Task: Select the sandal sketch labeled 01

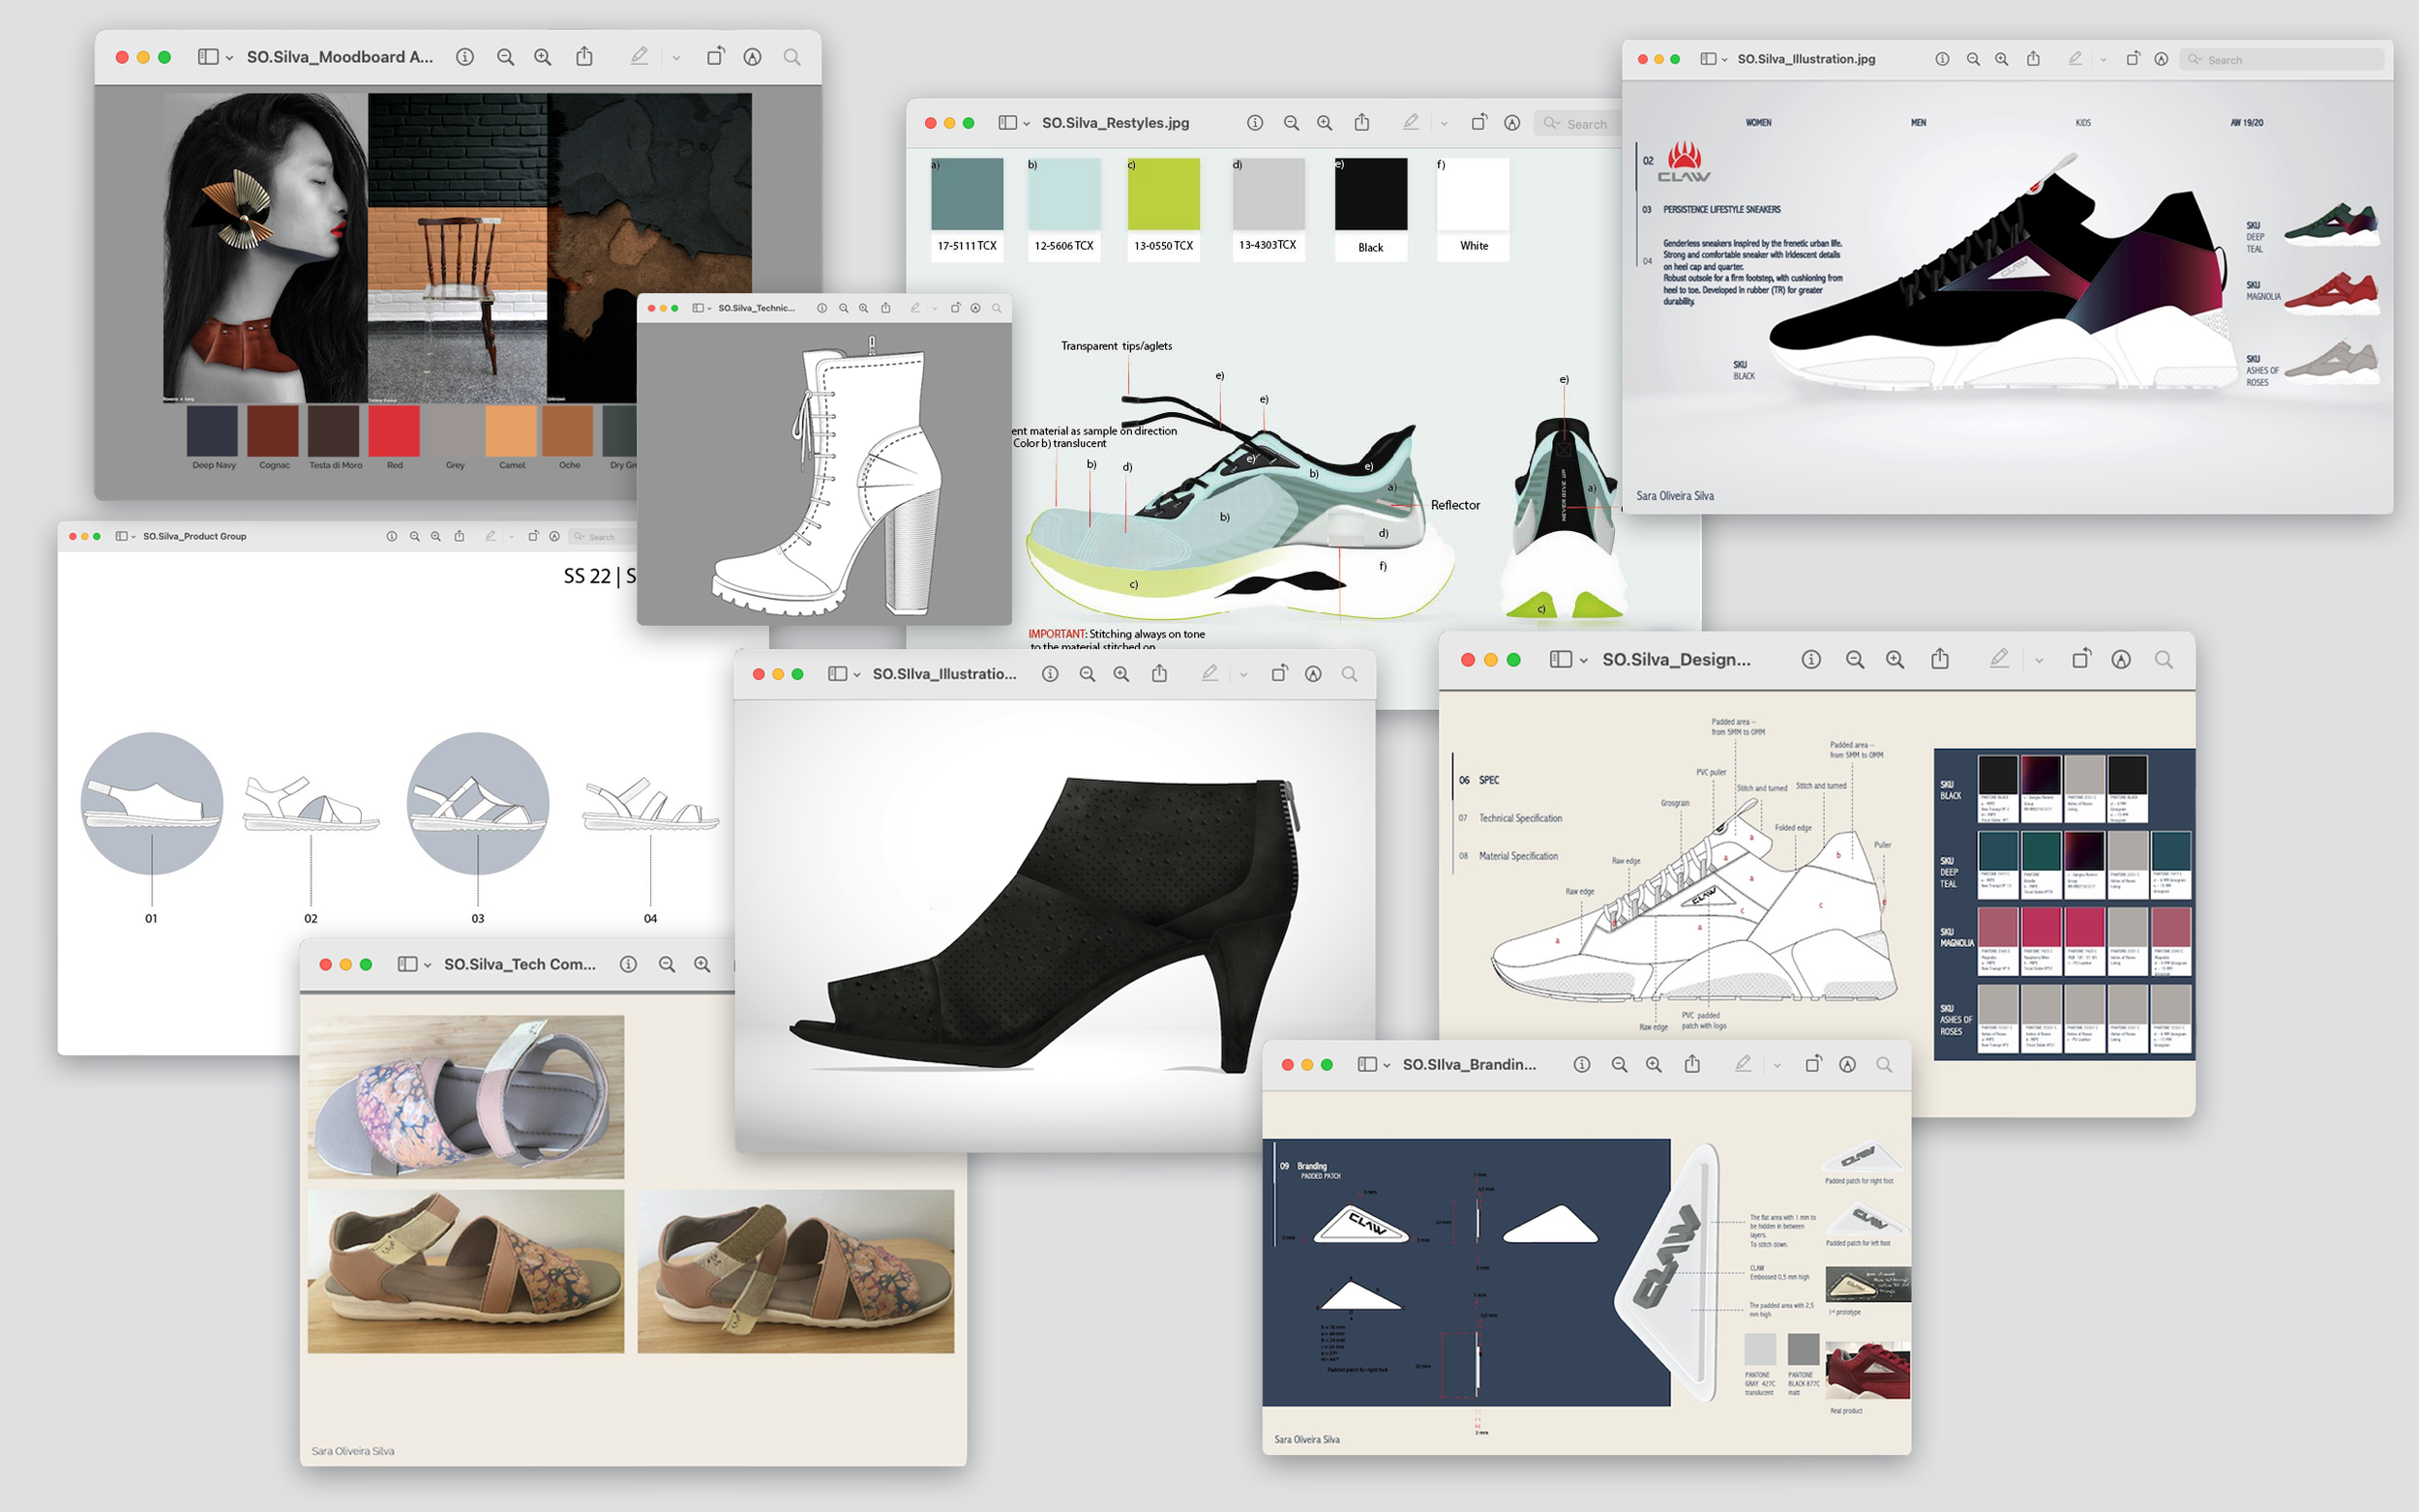Action: (152, 803)
